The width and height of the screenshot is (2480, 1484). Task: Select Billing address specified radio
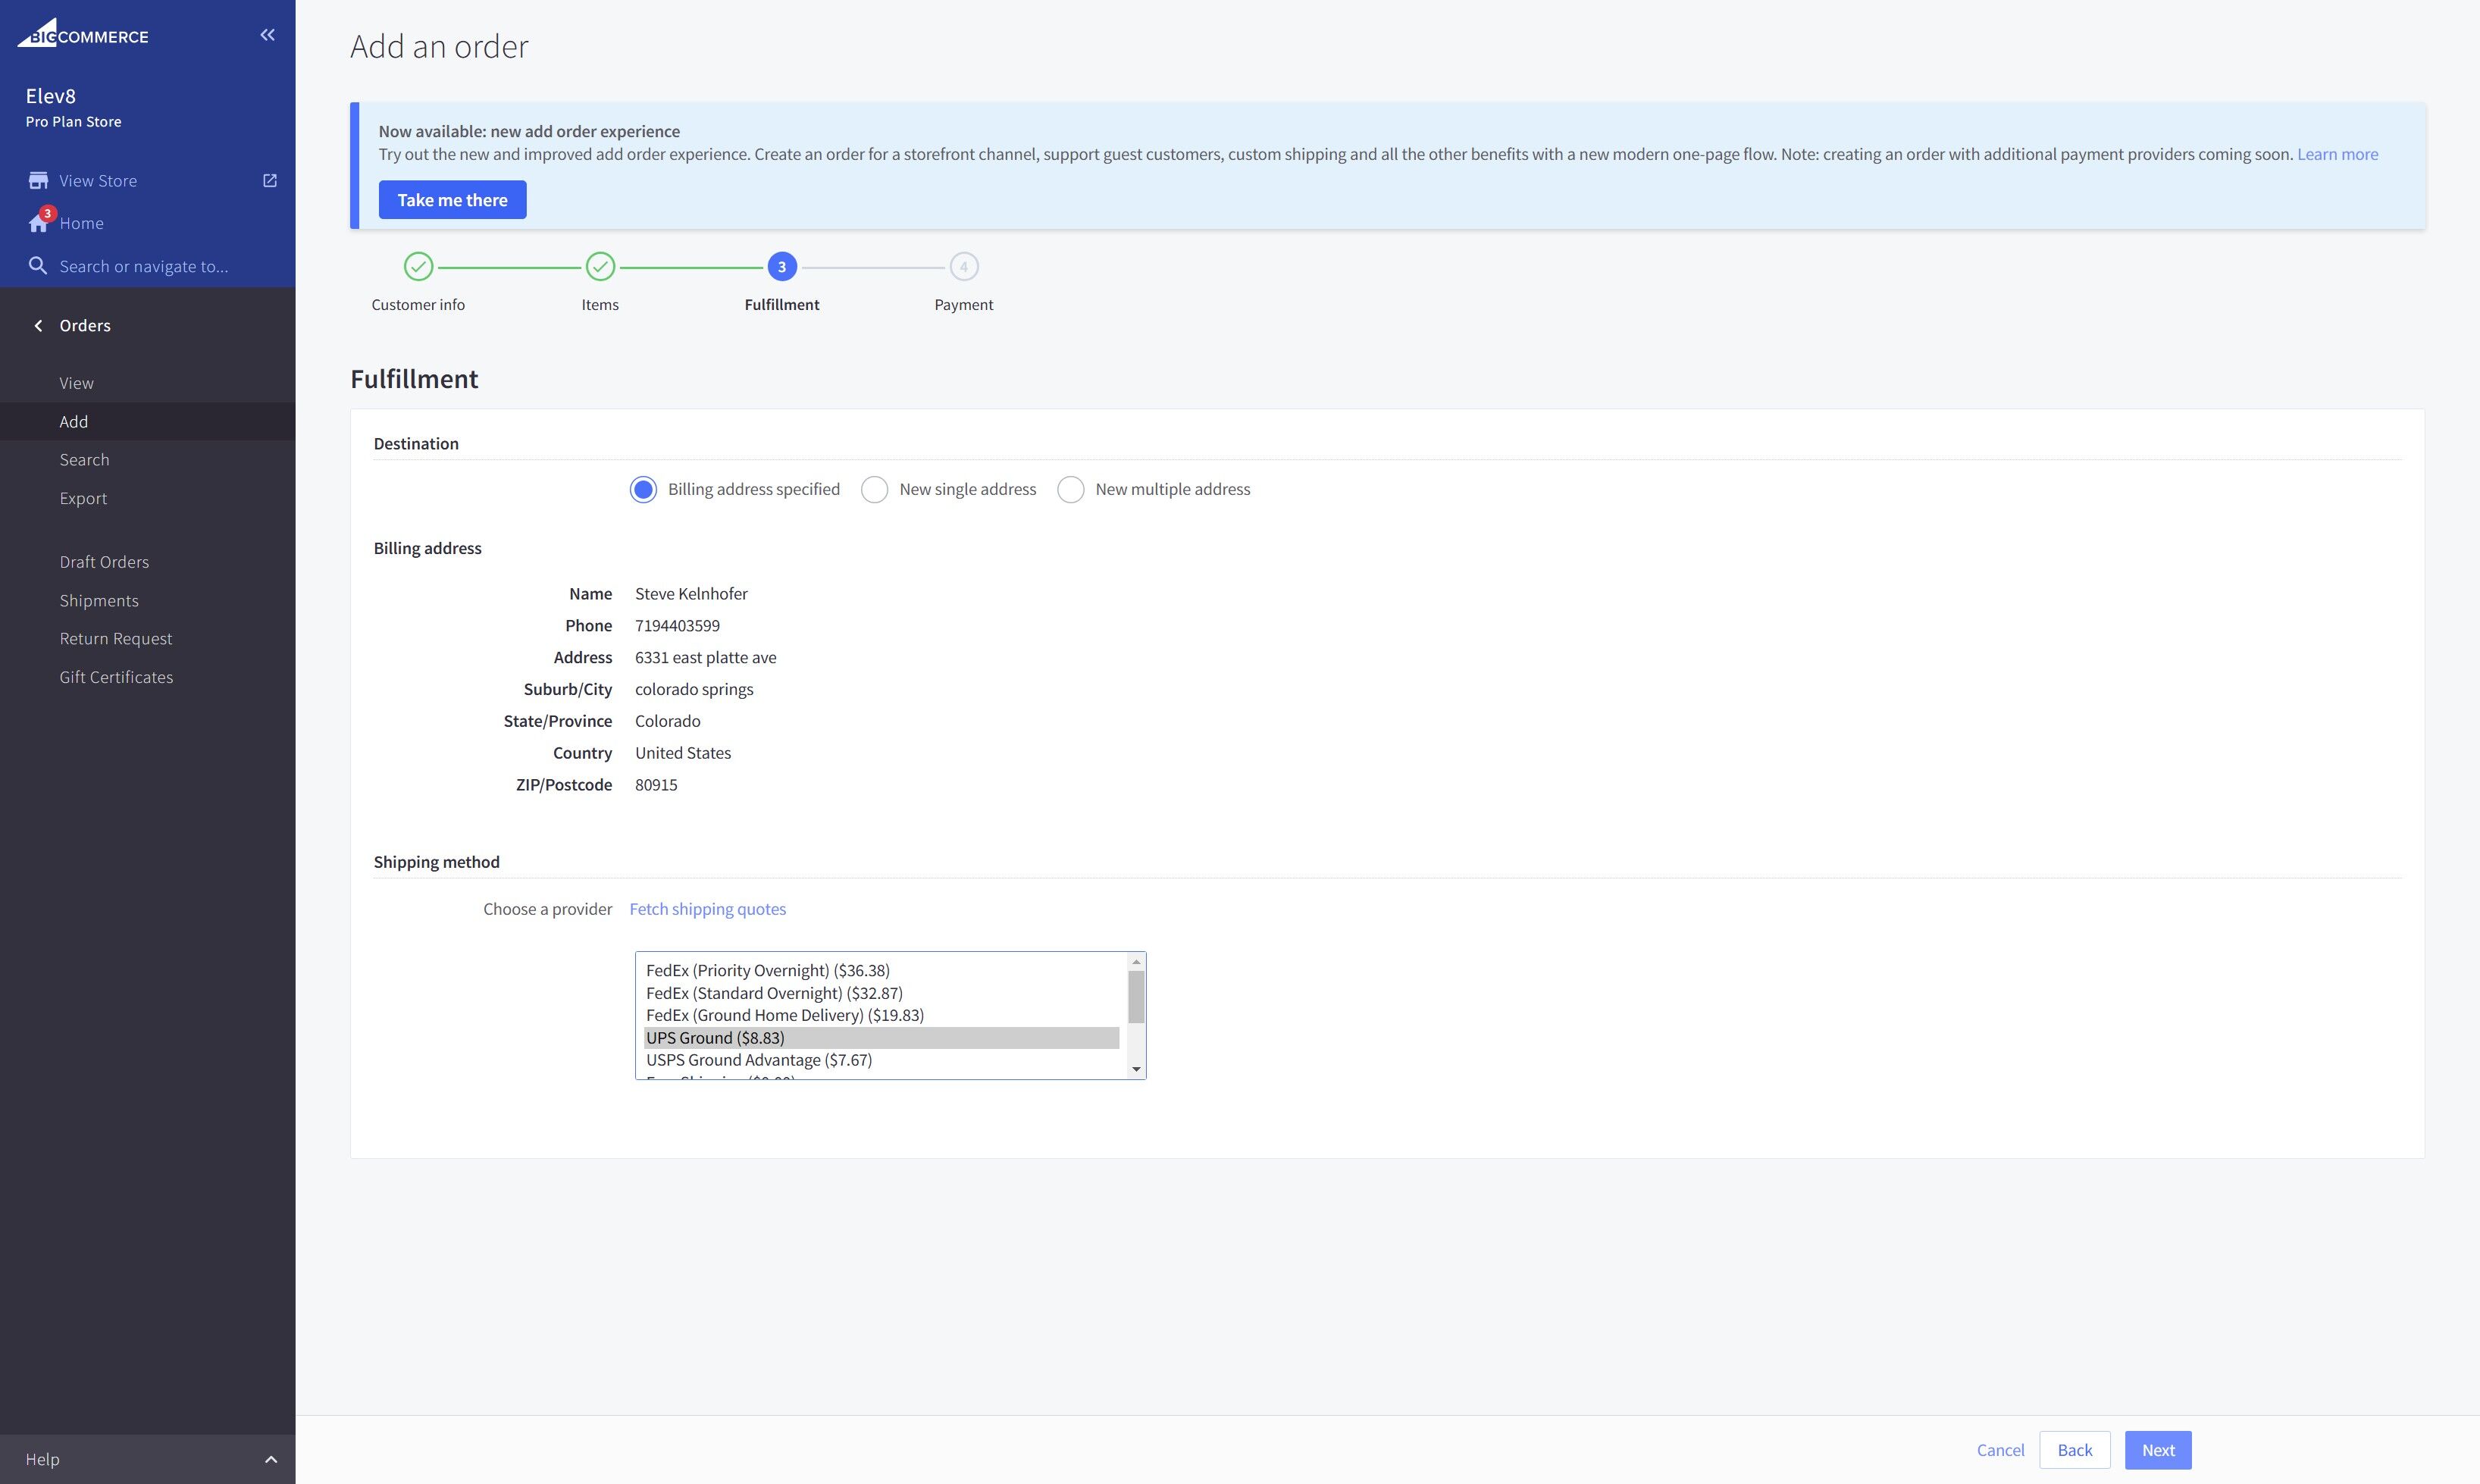click(643, 490)
